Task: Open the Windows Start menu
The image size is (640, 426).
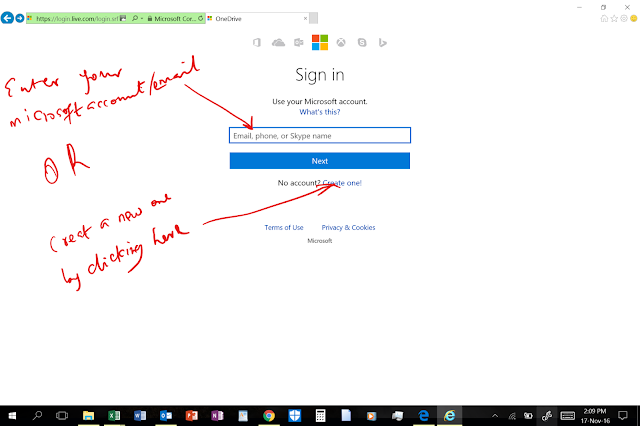Action: tap(12, 416)
